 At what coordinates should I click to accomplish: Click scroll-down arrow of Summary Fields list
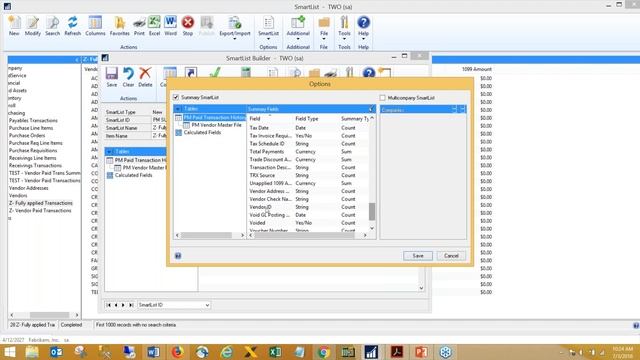click(372, 228)
